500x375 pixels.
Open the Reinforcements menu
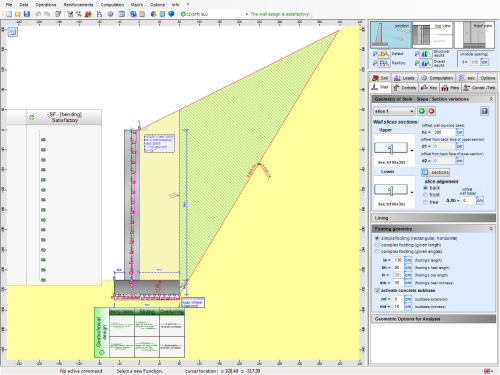(79, 5)
